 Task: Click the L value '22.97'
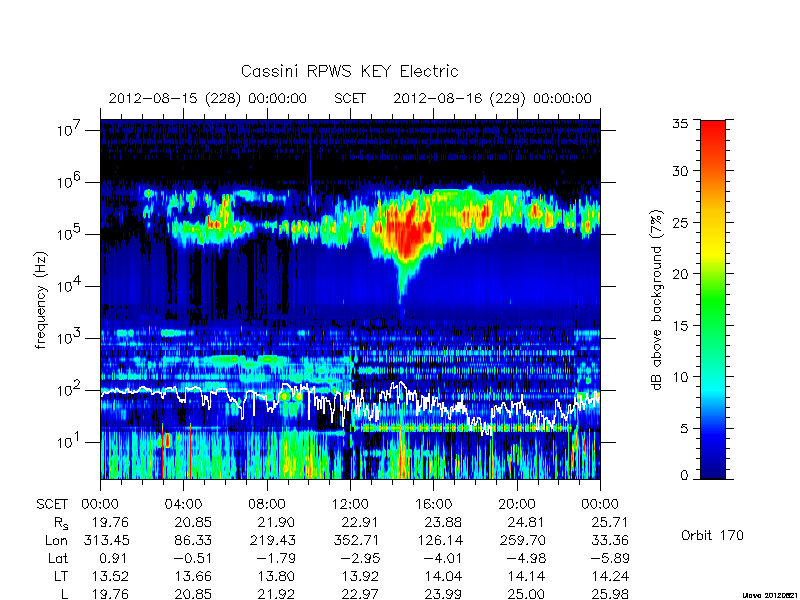coord(360,594)
